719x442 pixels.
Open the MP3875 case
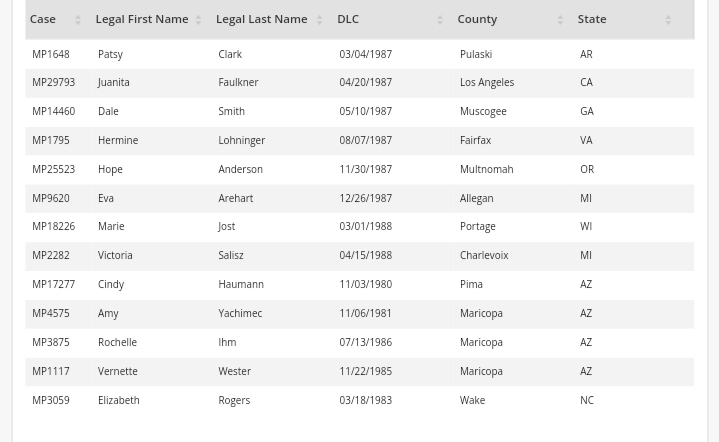(50, 342)
